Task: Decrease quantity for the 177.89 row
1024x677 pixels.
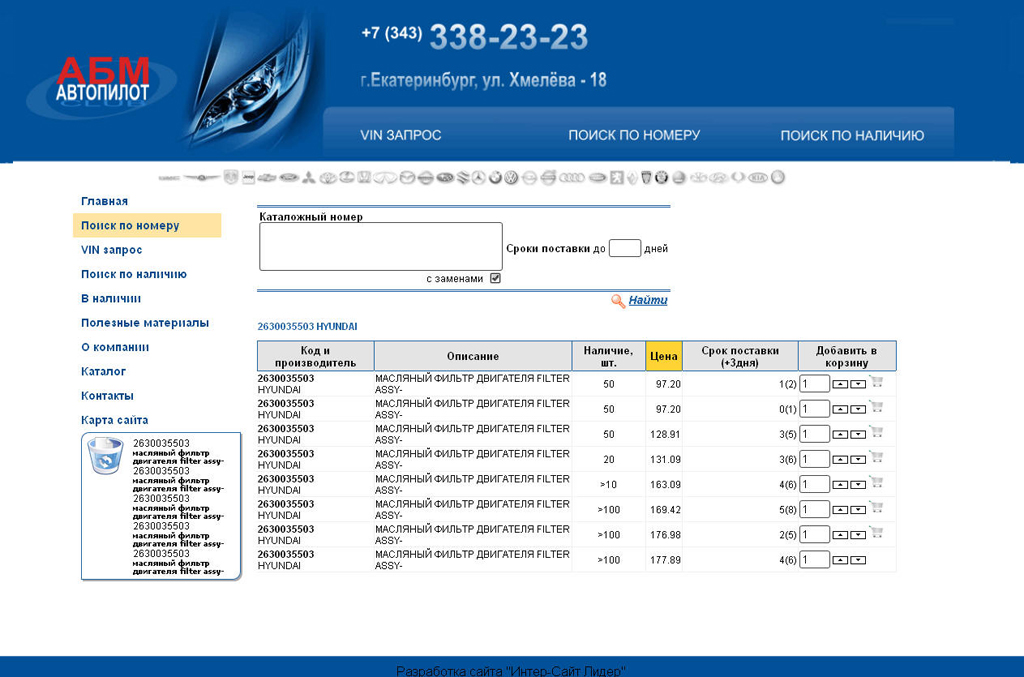Action: [x=858, y=560]
